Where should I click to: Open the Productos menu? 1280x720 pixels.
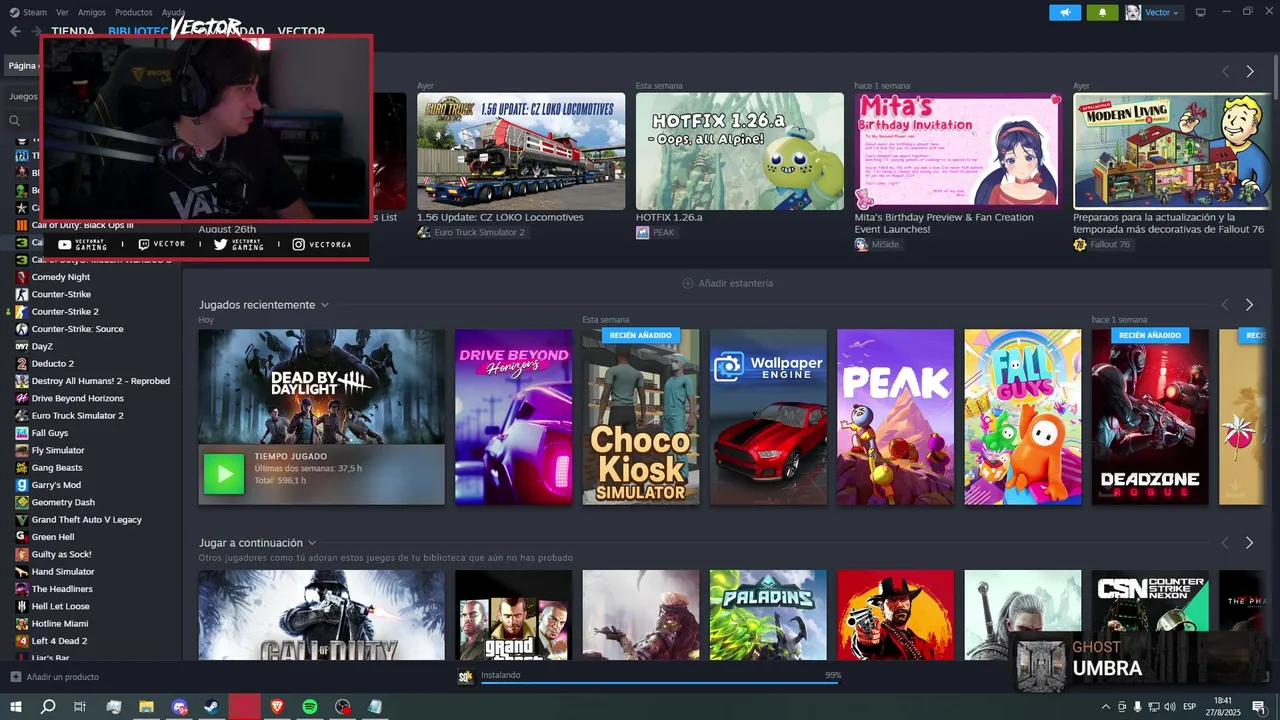(134, 12)
